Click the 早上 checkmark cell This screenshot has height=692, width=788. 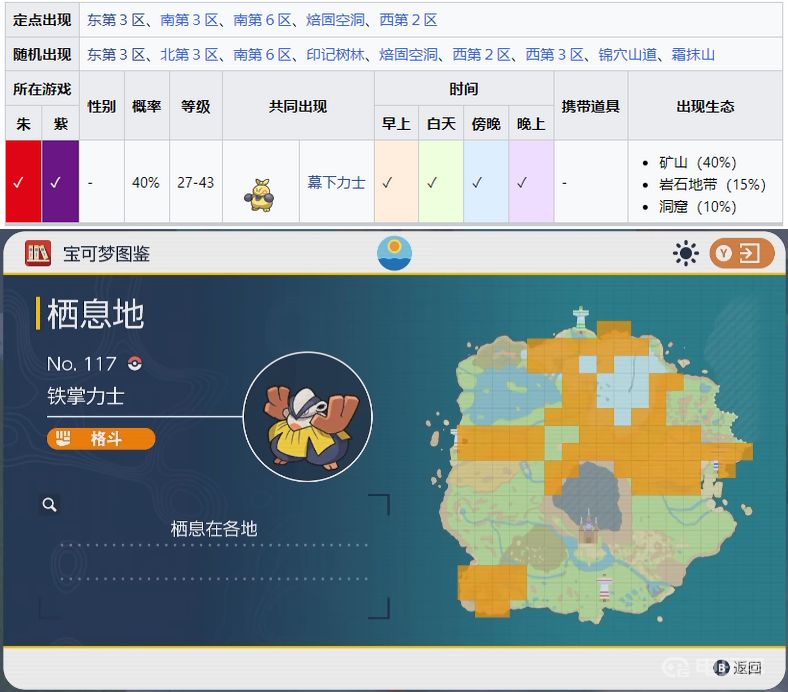[x=396, y=181]
